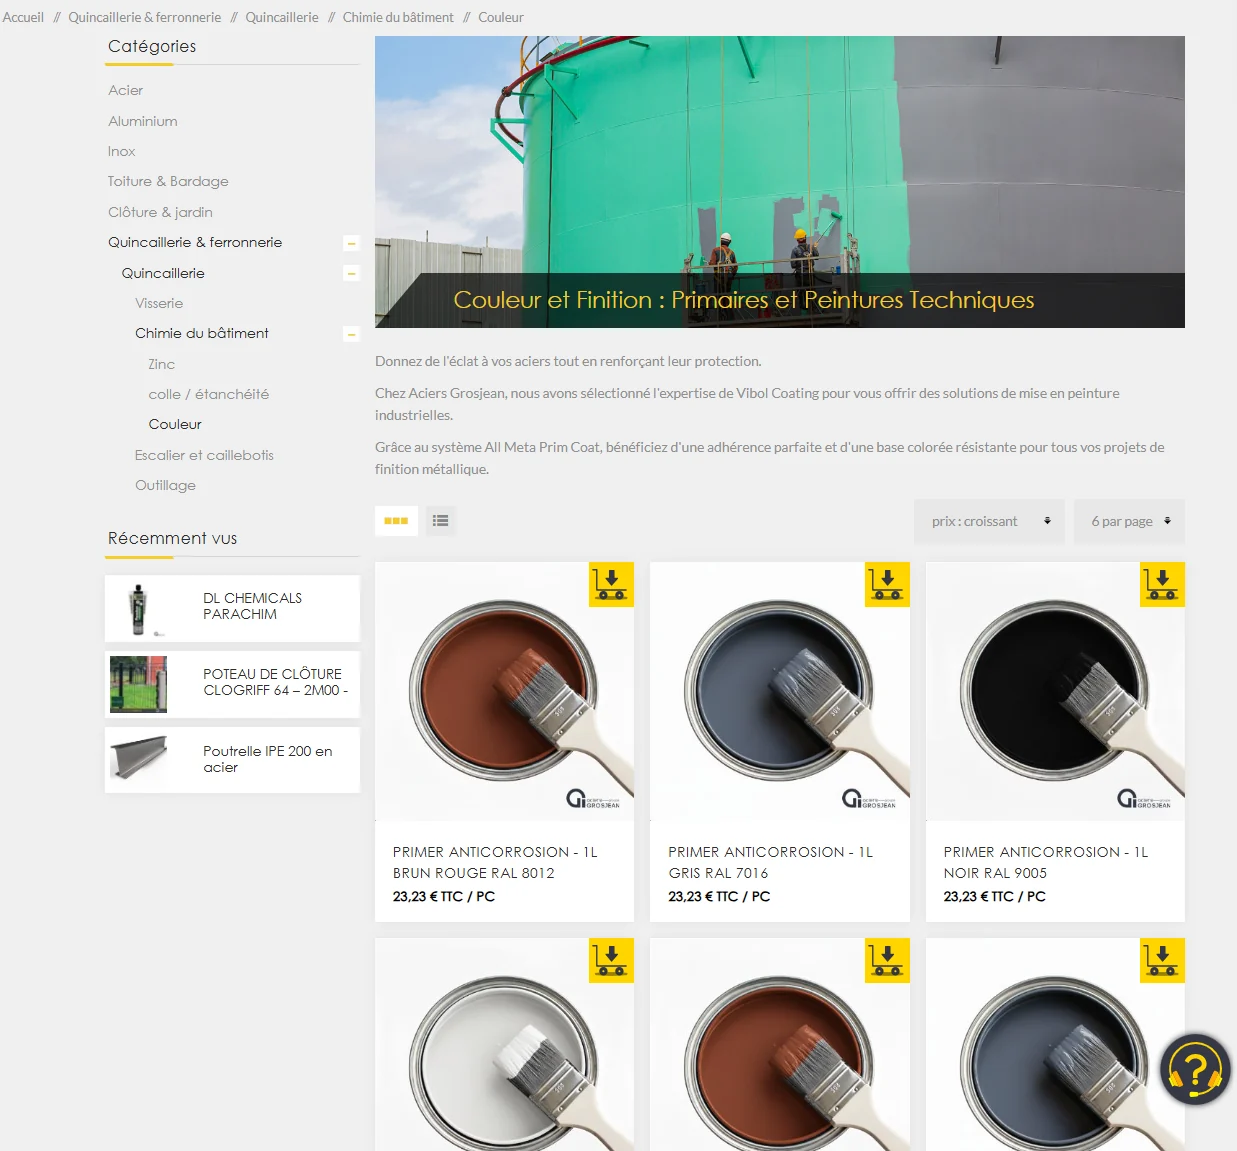Click price 23,23 € TTC under Noir RAL 9005
The width and height of the screenshot is (1237, 1151).
(995, 896)
